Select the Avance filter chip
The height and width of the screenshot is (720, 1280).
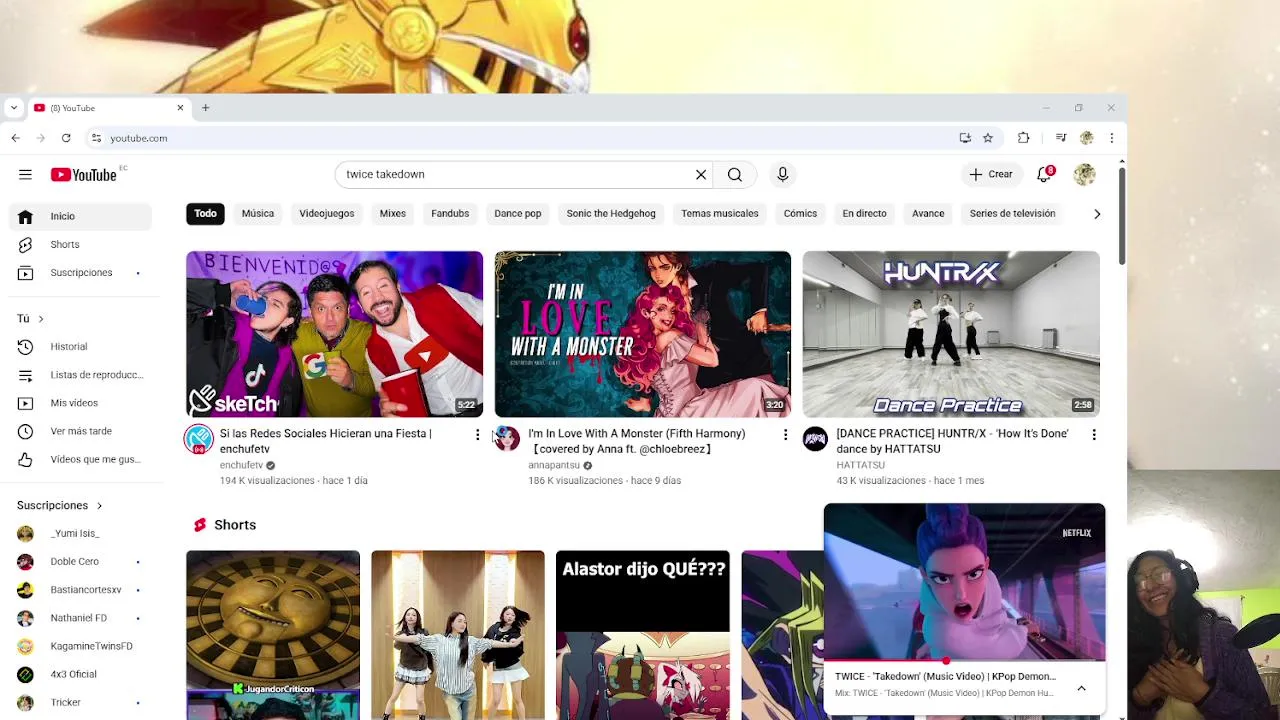tap(928, 213)
